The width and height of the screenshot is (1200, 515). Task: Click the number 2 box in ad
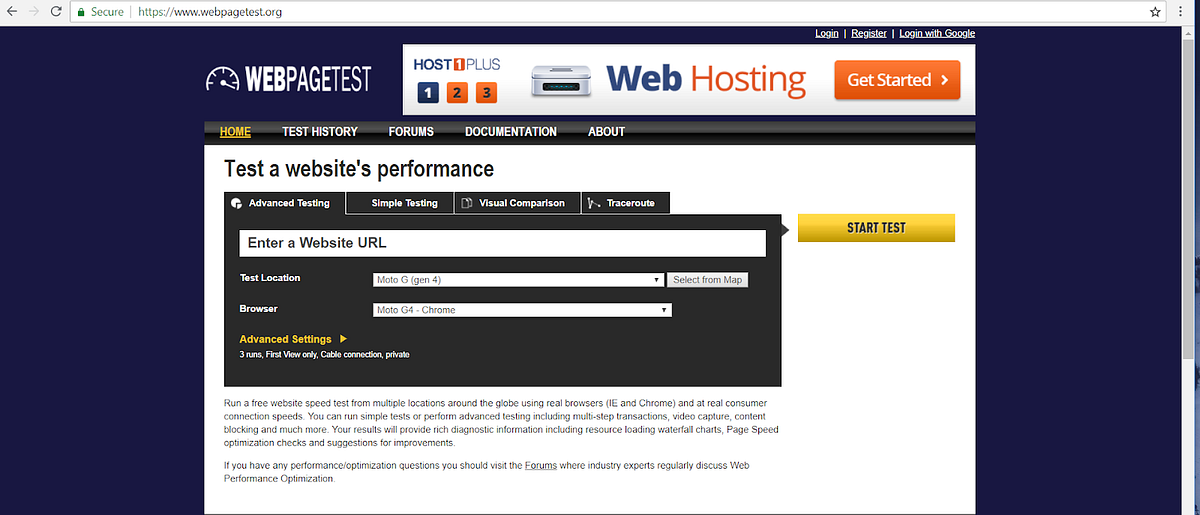click(456, 93)
